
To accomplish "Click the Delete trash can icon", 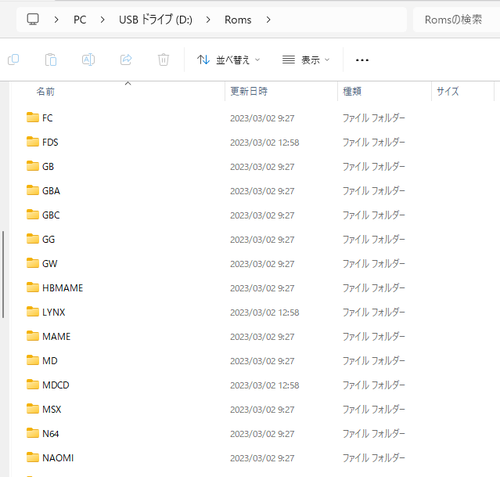I will point(163,60).
